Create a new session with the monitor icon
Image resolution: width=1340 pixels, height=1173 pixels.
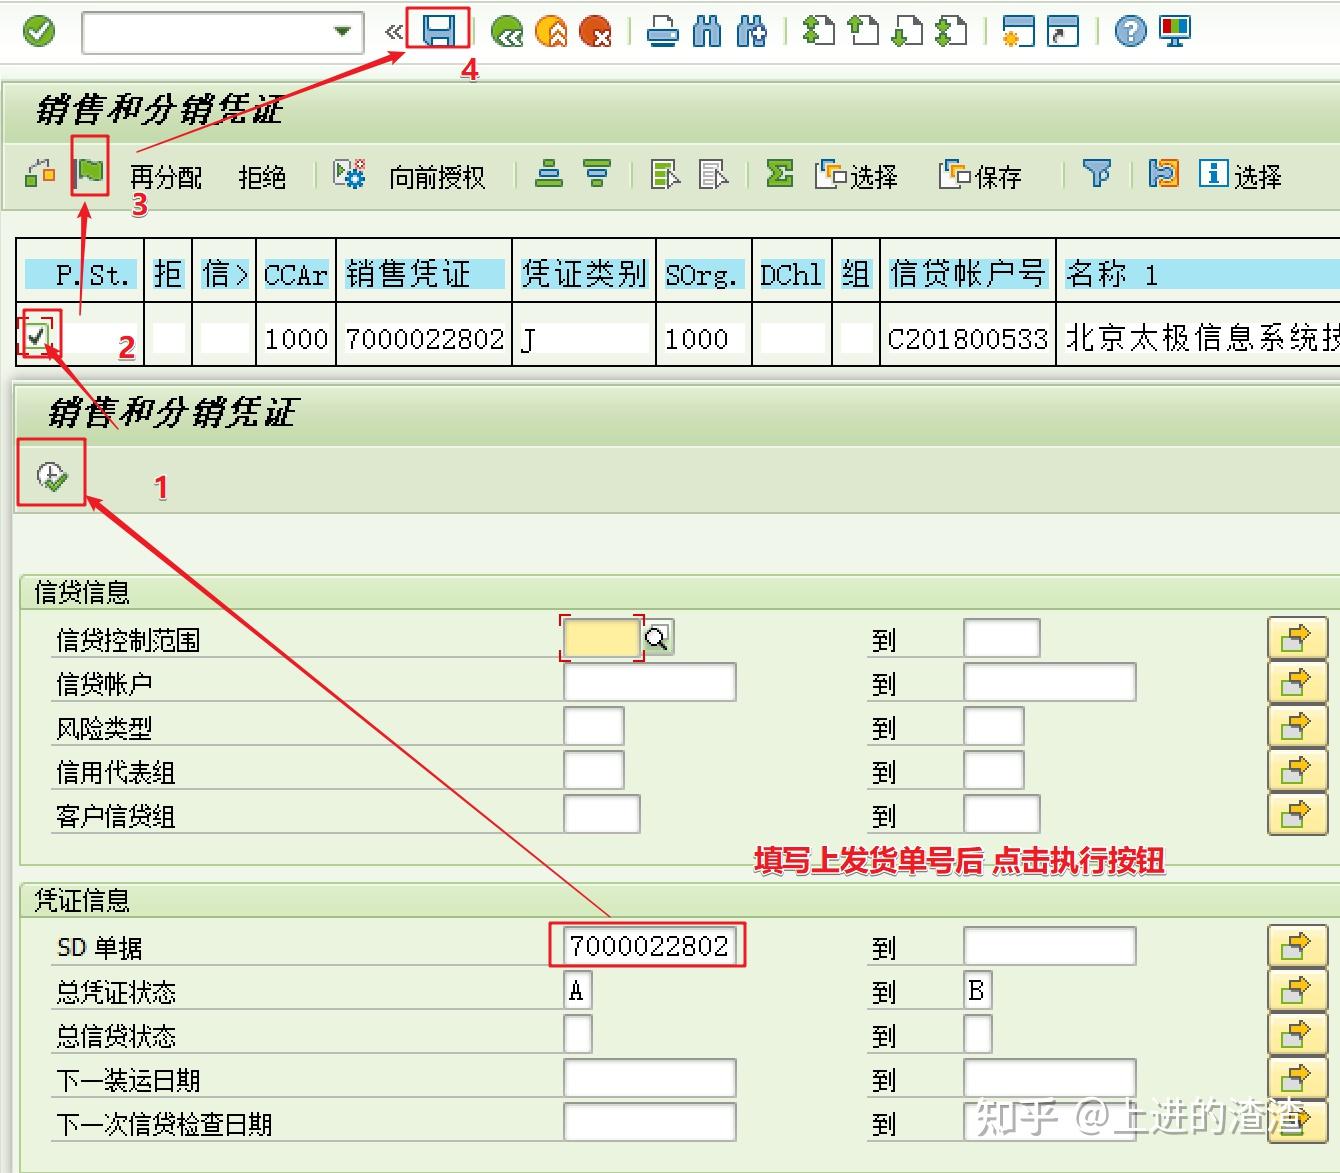1175,31
